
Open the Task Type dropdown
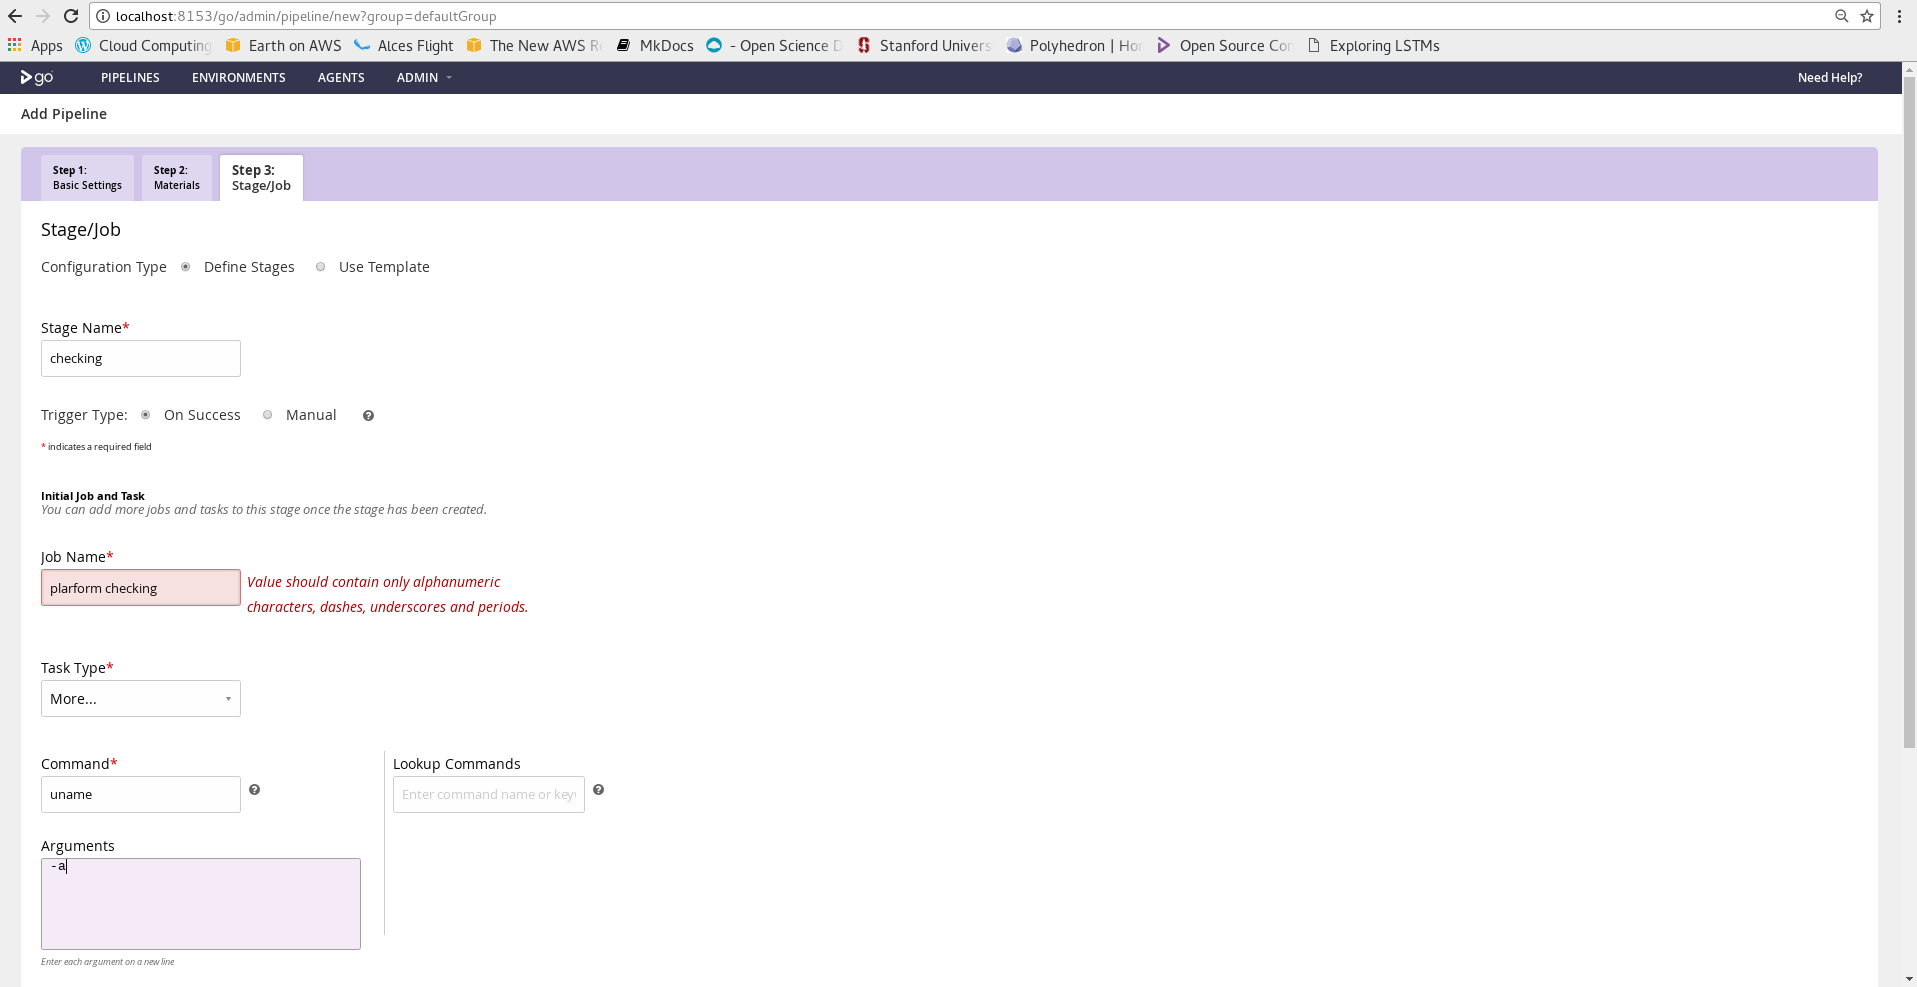point(141,699)
